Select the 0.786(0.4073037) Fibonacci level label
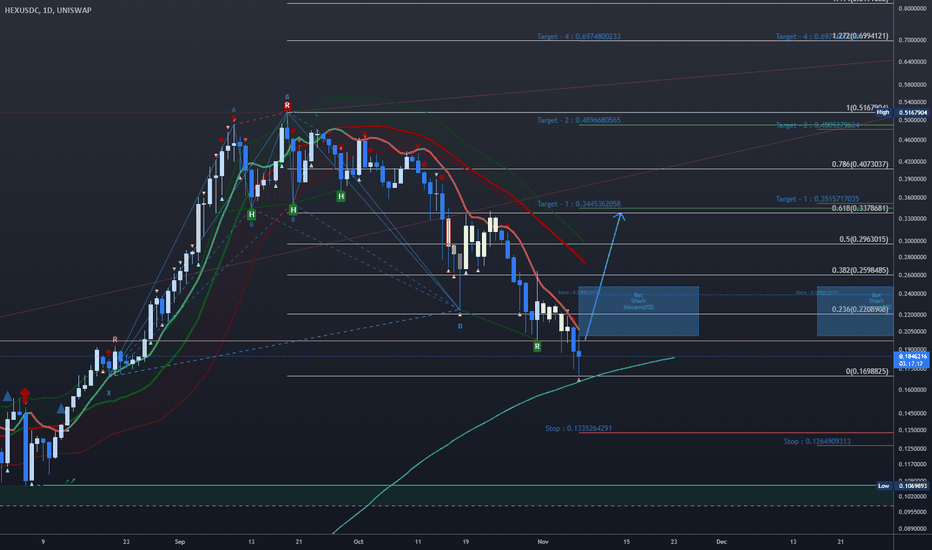The width and height of the screenshot is (932, 550). [x=860, y=164]
